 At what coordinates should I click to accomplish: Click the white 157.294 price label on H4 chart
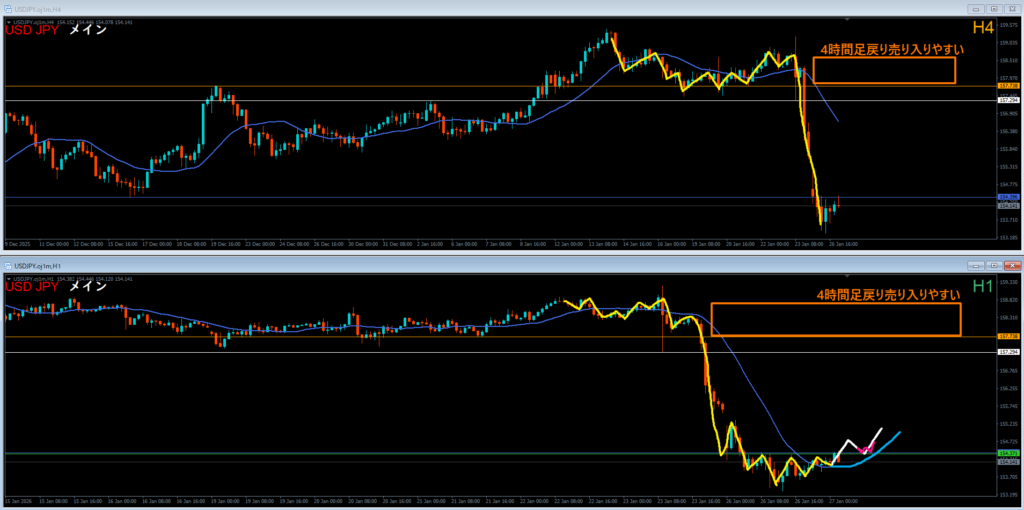pyautogui.click(x=1009, y=101)
